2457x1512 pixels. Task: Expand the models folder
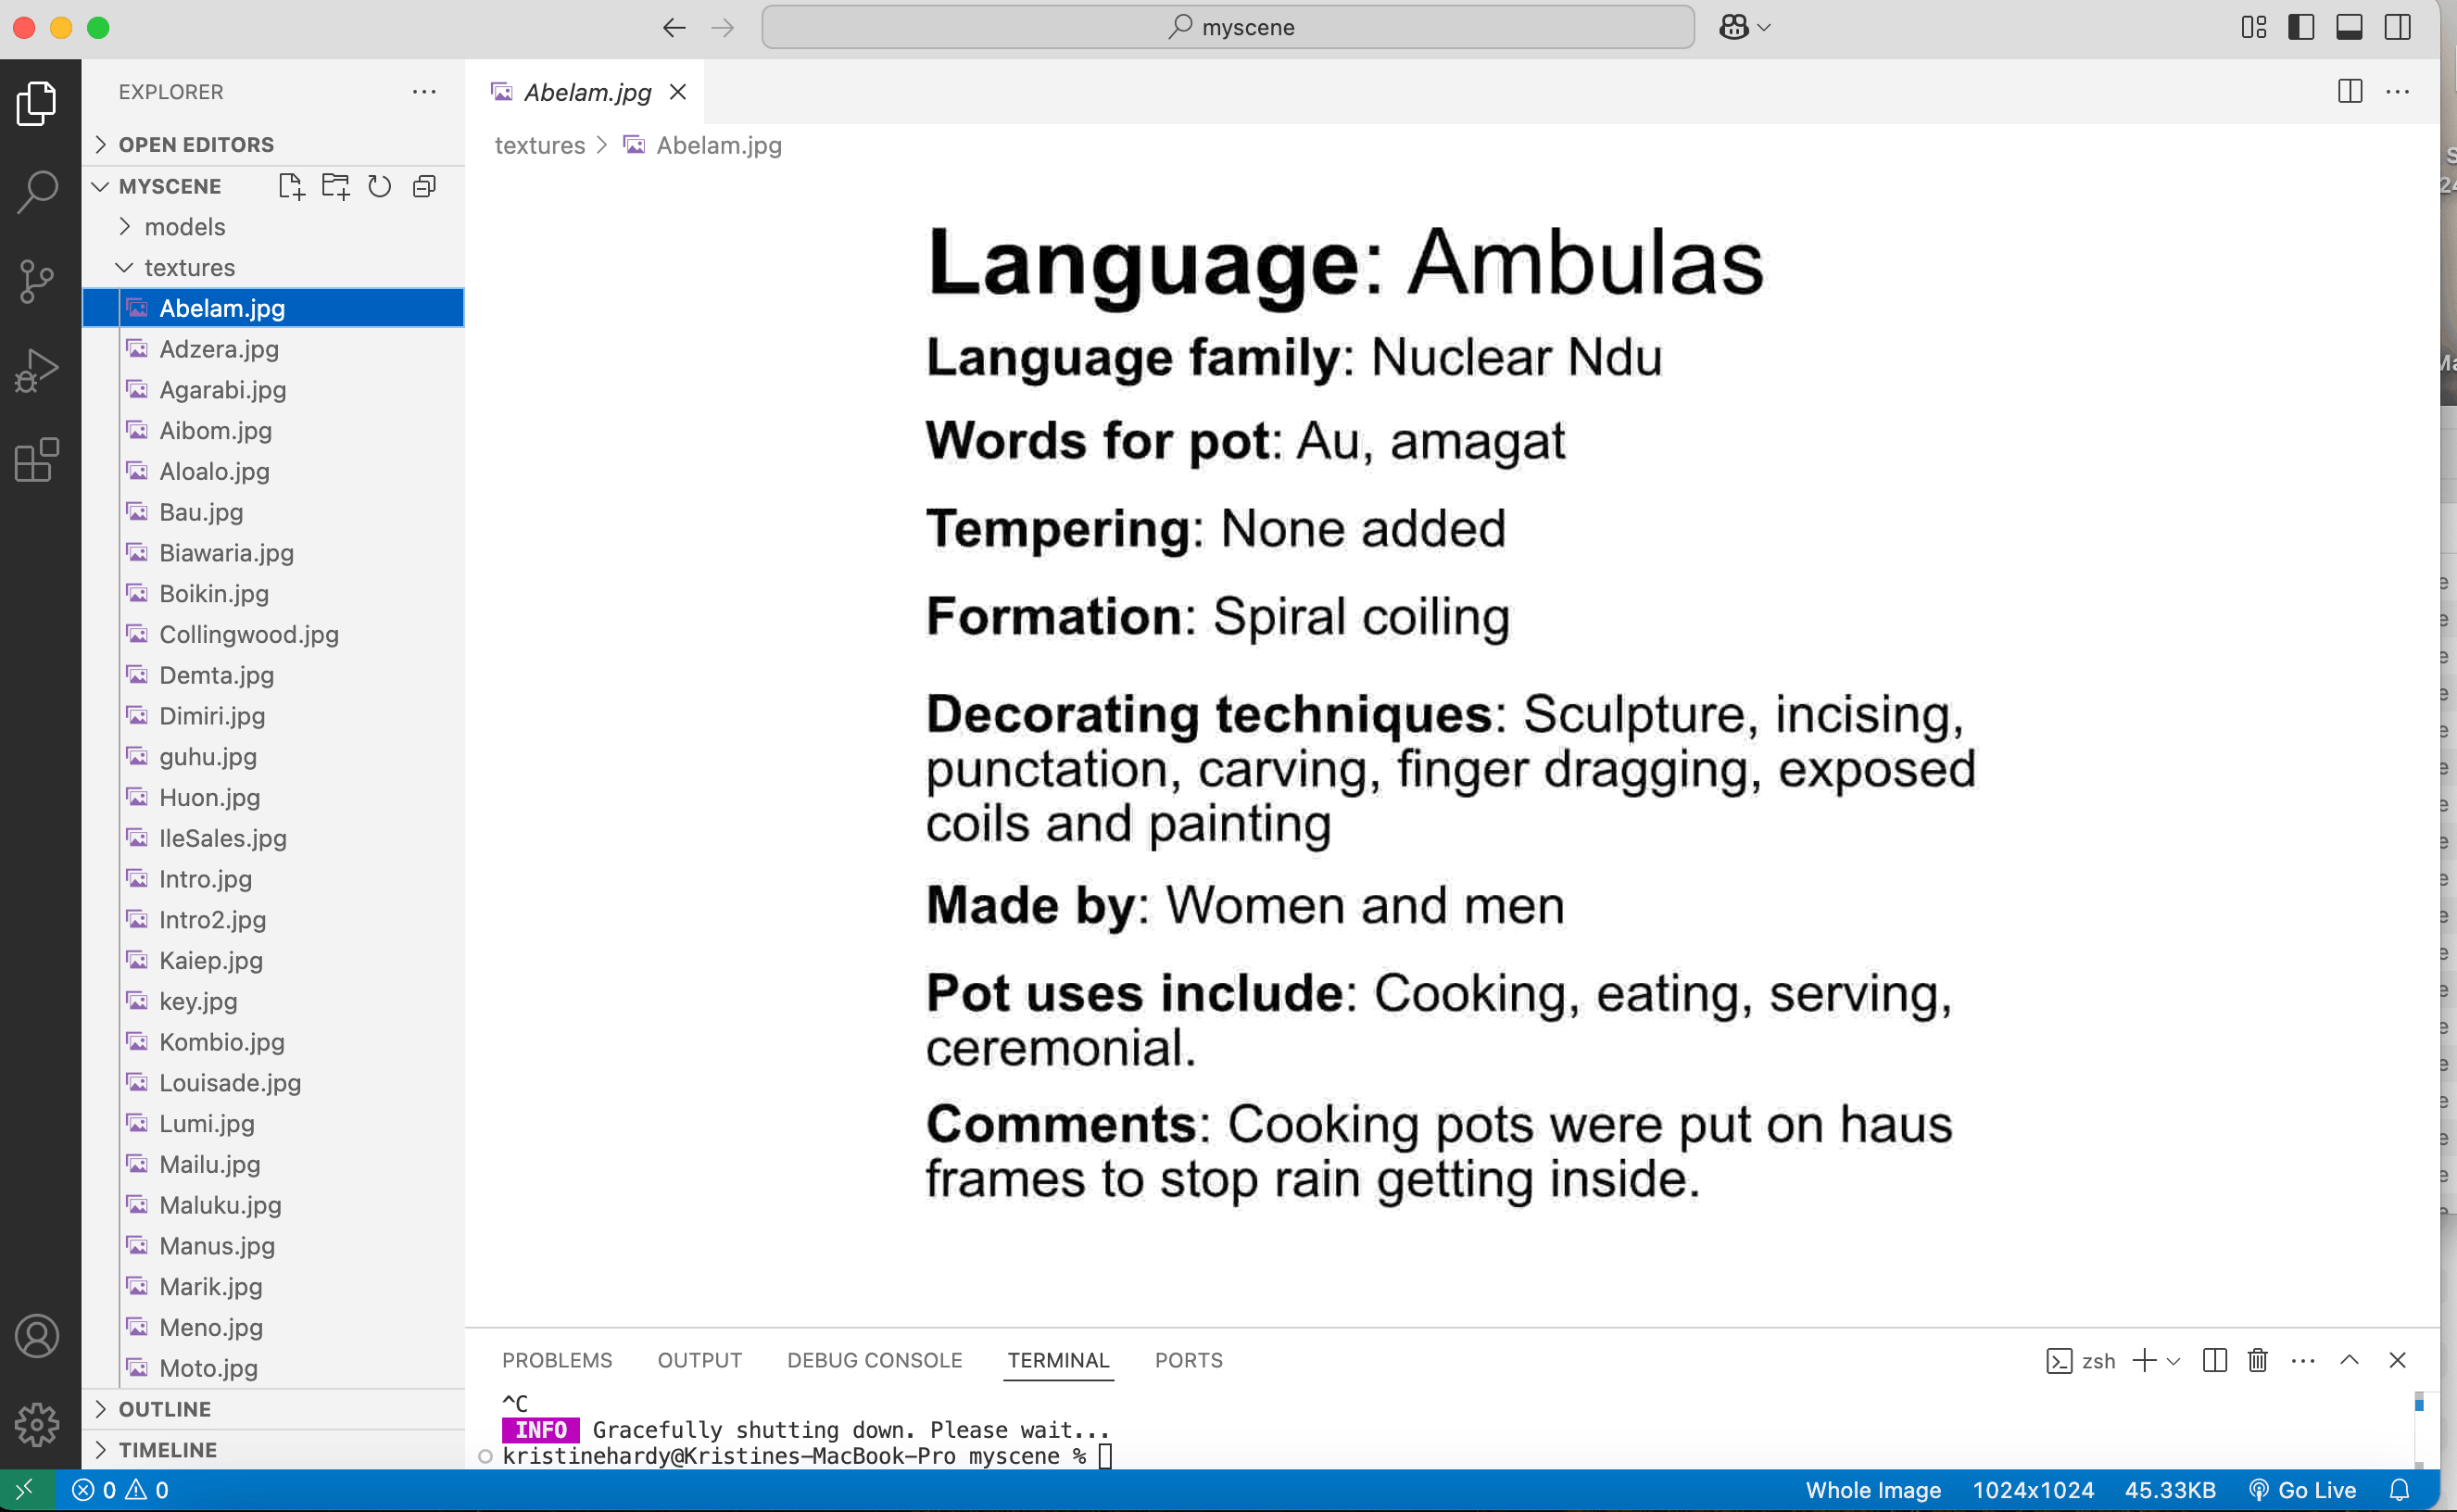pos(273,227)
